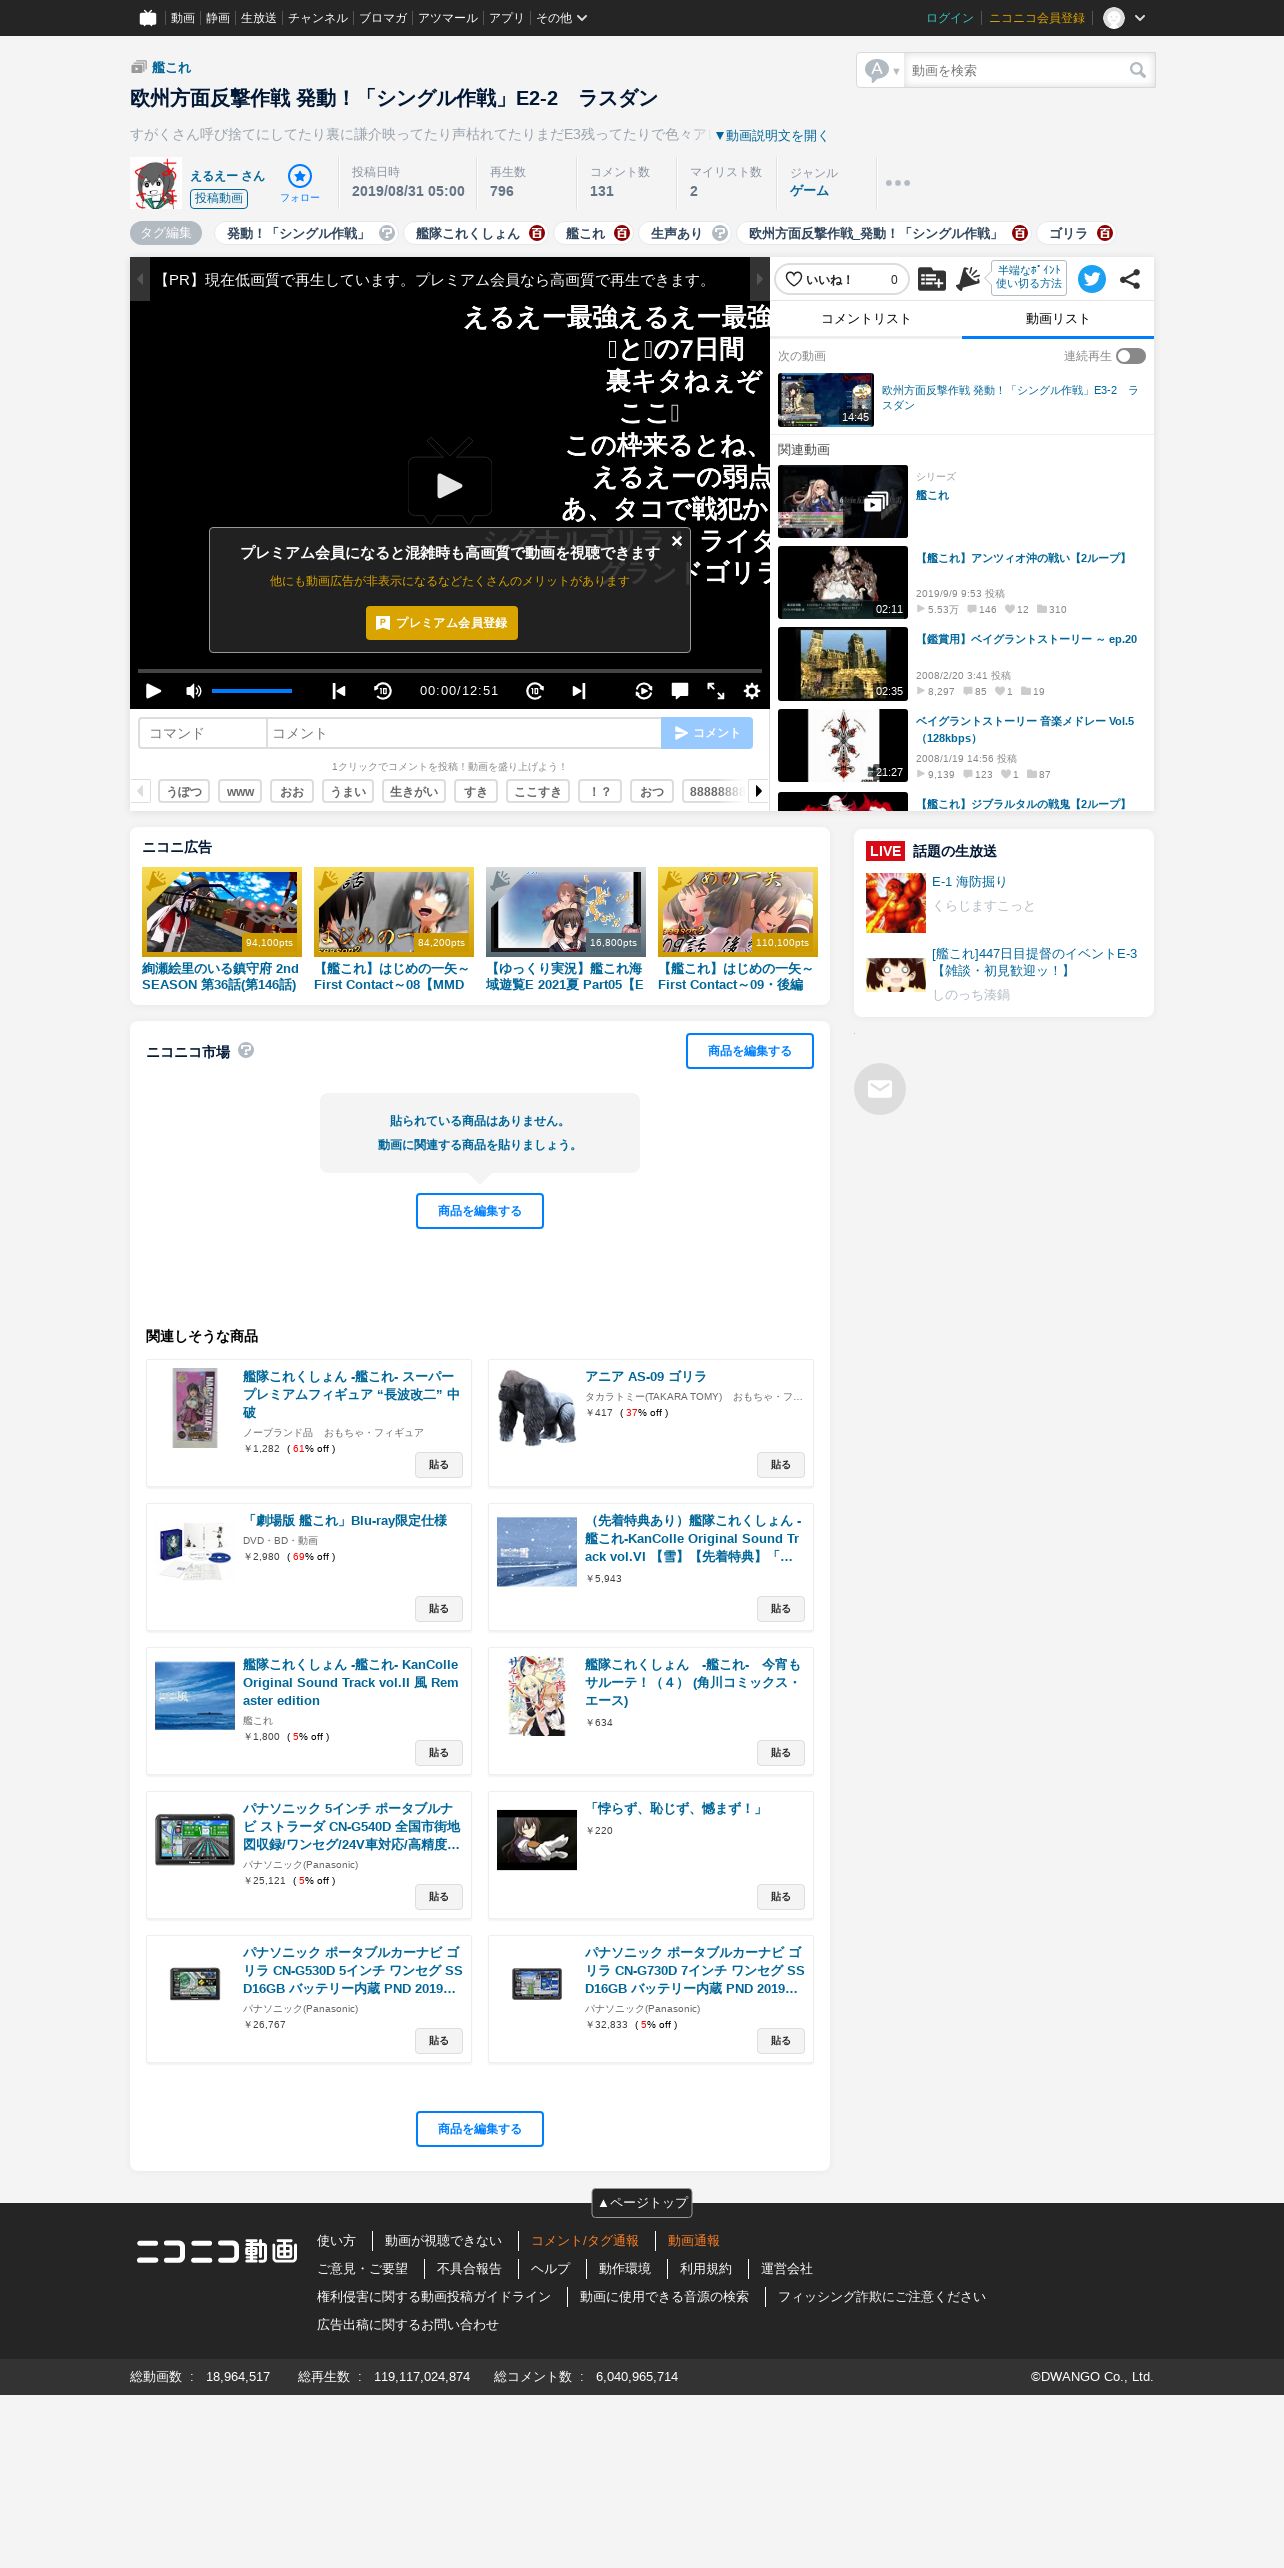Click the Niconico TV logo icon in top bar
1284x2568 pixels.
148,18
